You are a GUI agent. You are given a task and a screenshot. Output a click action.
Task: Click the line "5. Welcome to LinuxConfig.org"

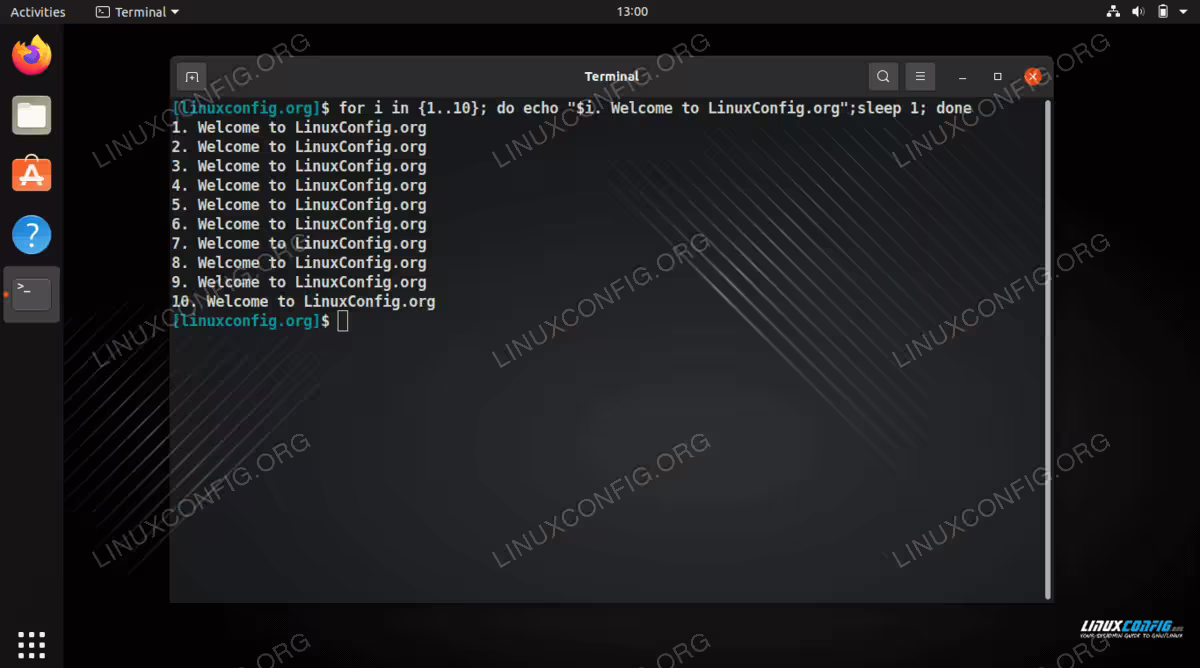(299, 205)
